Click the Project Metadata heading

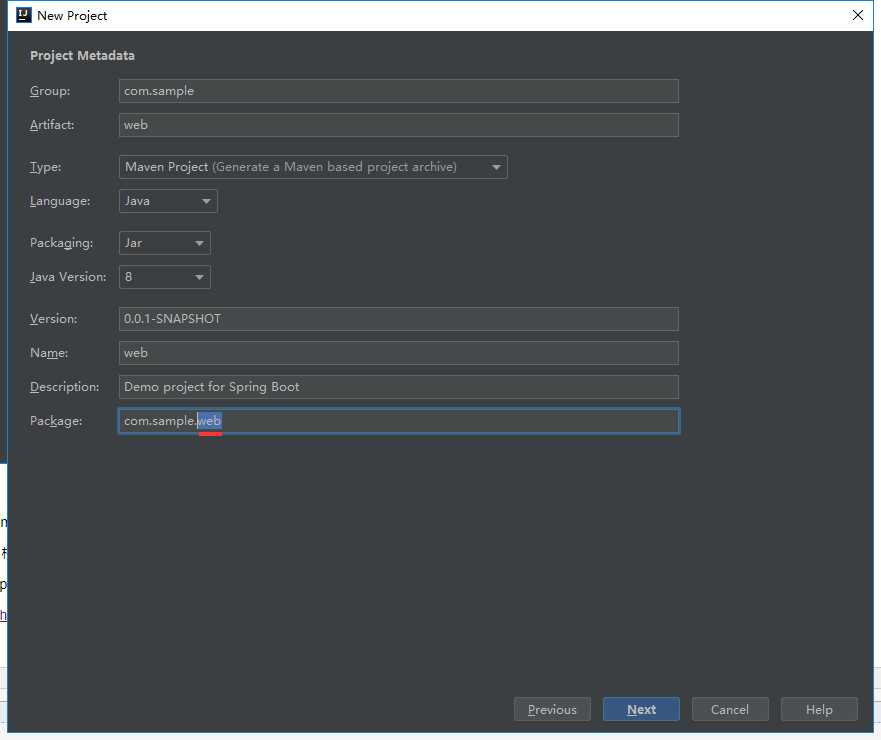(x=82, y=56)
